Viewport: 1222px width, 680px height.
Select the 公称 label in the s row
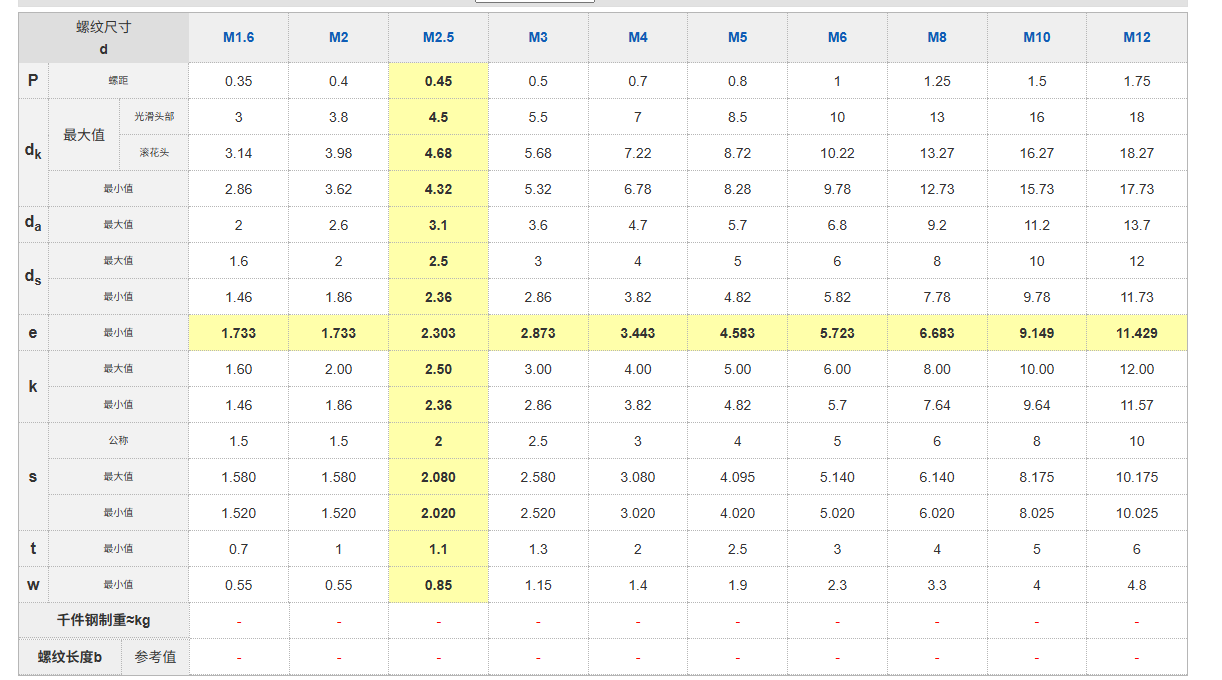tap(118, 441)
